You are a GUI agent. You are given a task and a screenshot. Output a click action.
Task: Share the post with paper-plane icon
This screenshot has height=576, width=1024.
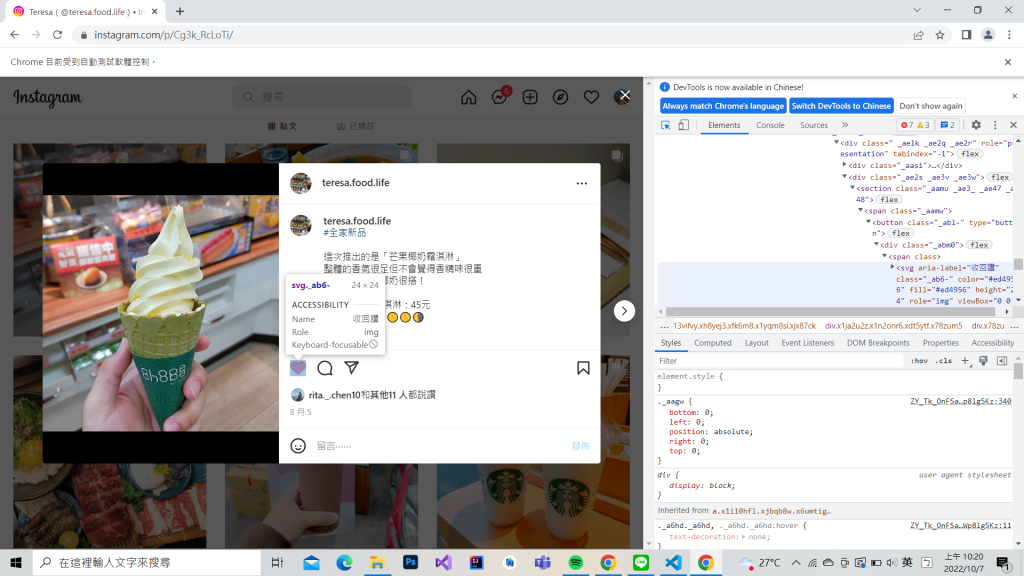point(351,368)
